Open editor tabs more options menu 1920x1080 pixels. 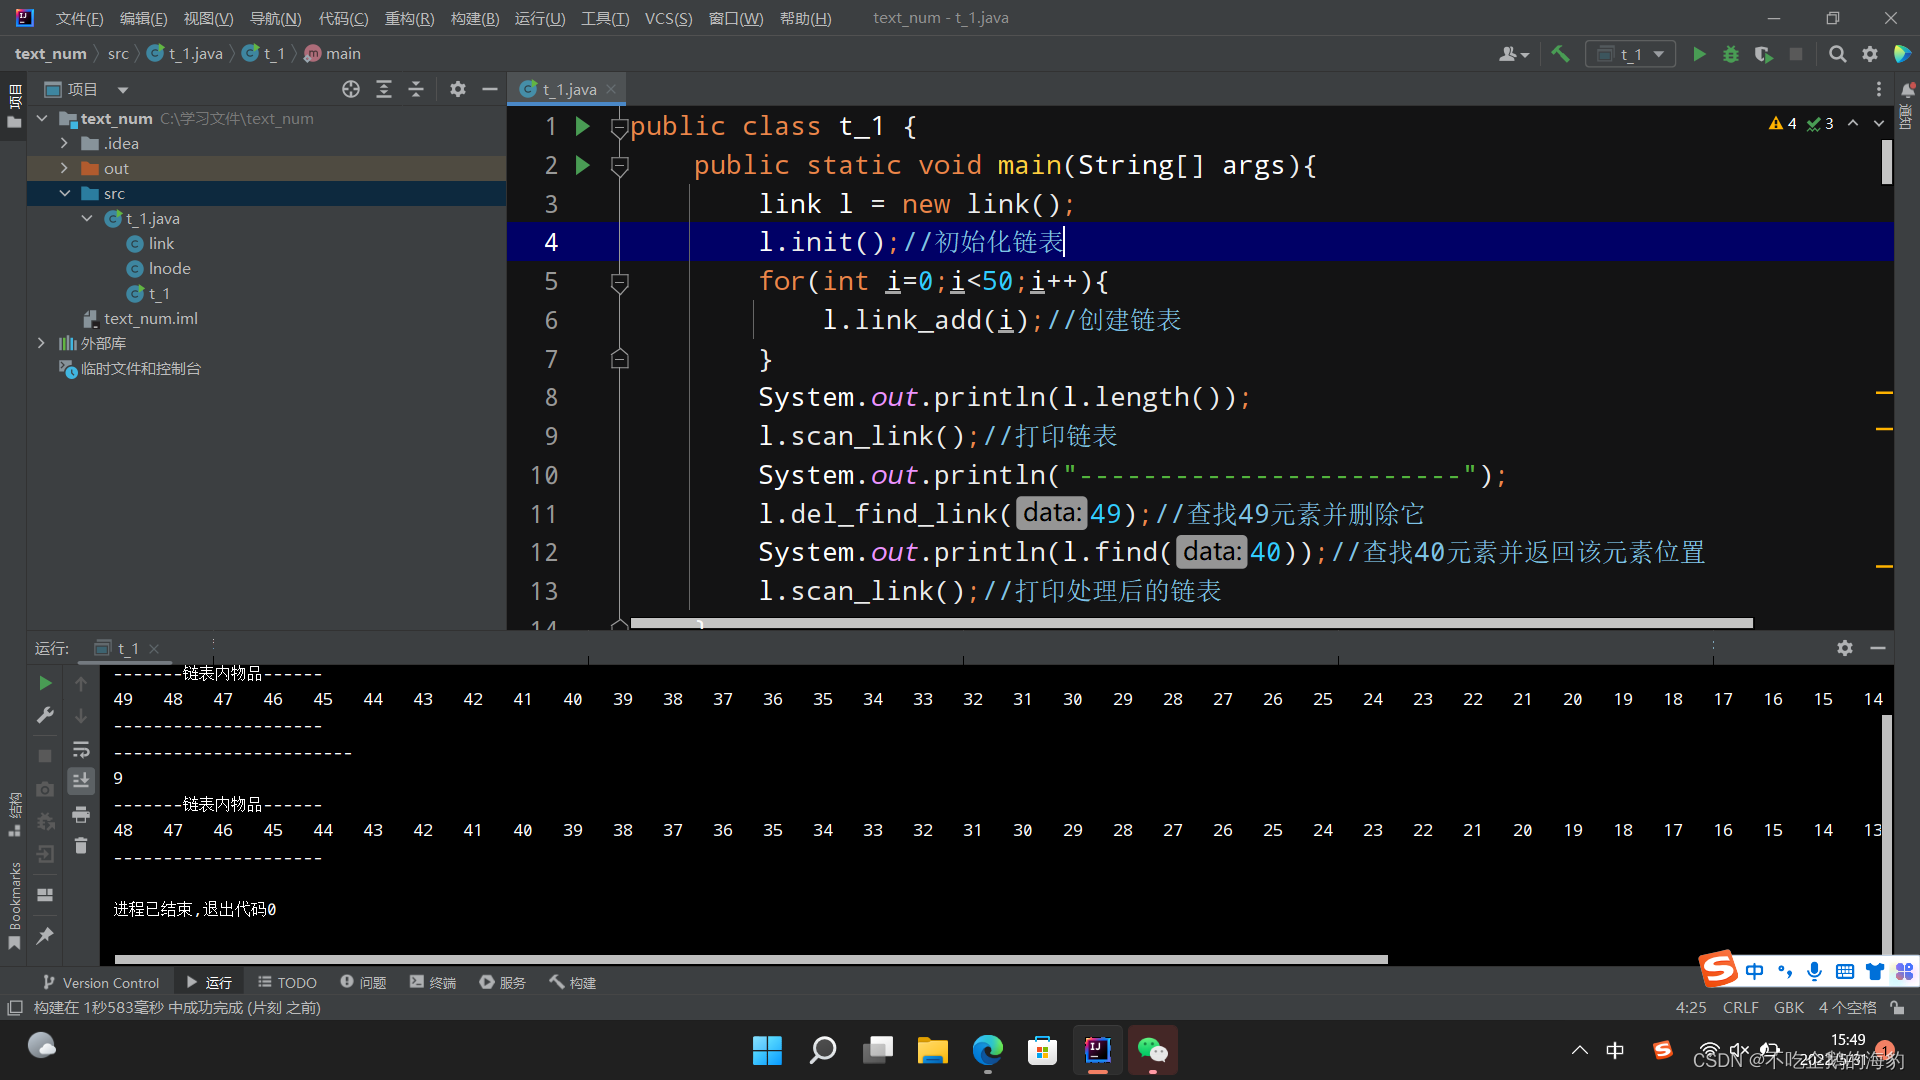pyautogui.click(x=1879, y=89)
